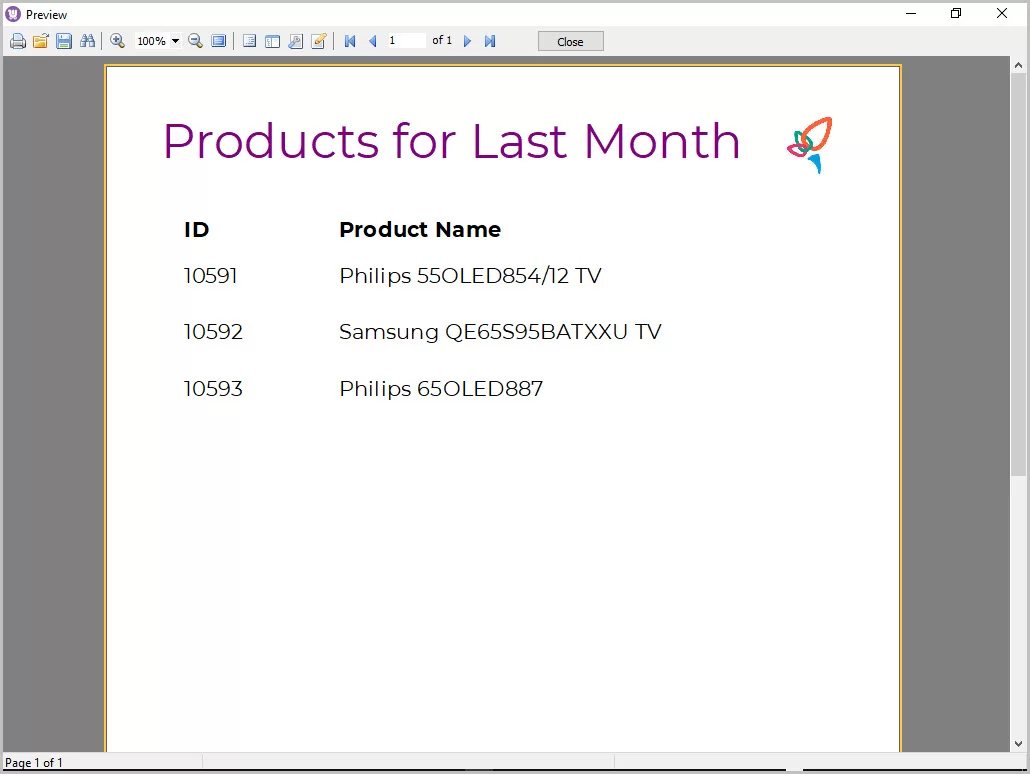
Task: Advance to the next page arrow
Action: coord(467,41)
